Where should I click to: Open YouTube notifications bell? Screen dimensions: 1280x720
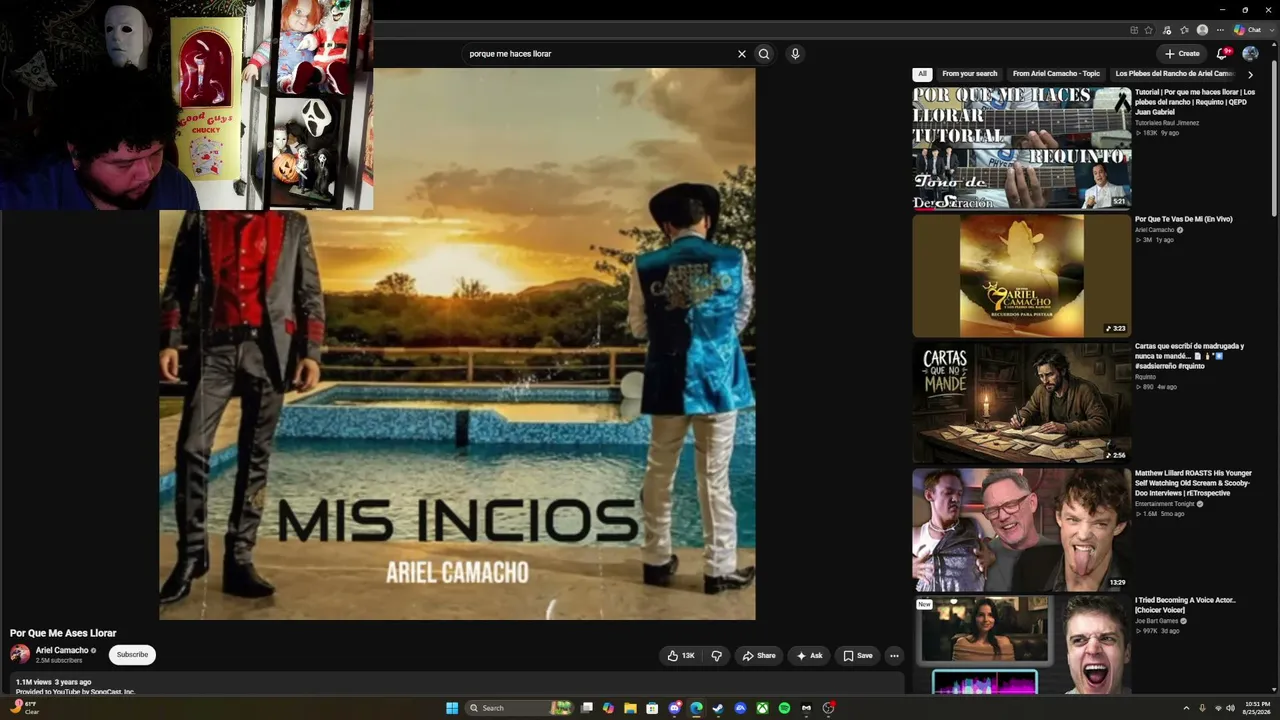[1222, 54]
